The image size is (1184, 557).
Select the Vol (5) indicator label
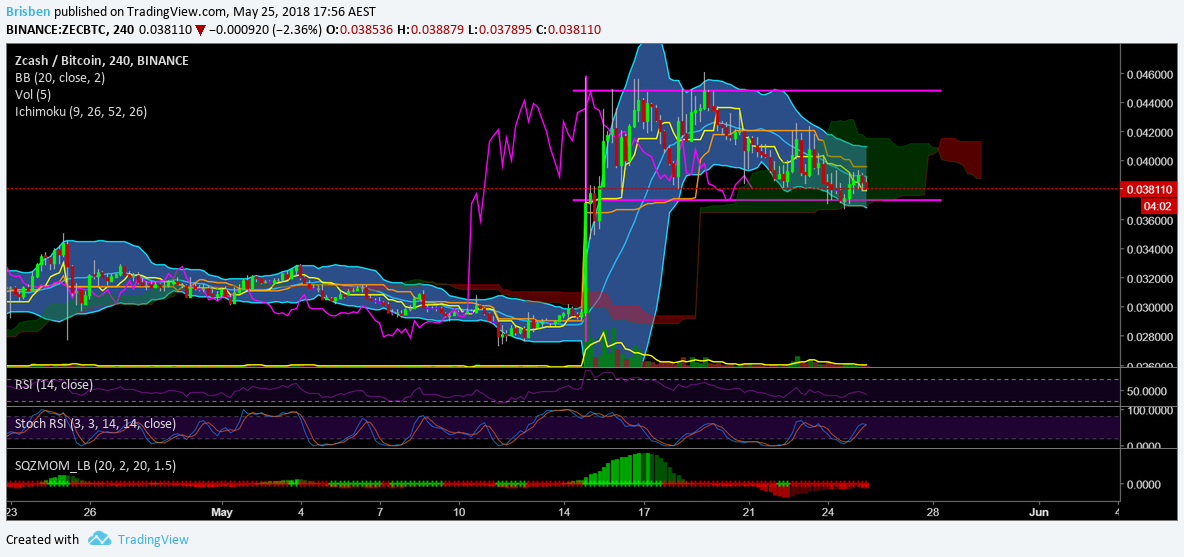tap(34, 94)
